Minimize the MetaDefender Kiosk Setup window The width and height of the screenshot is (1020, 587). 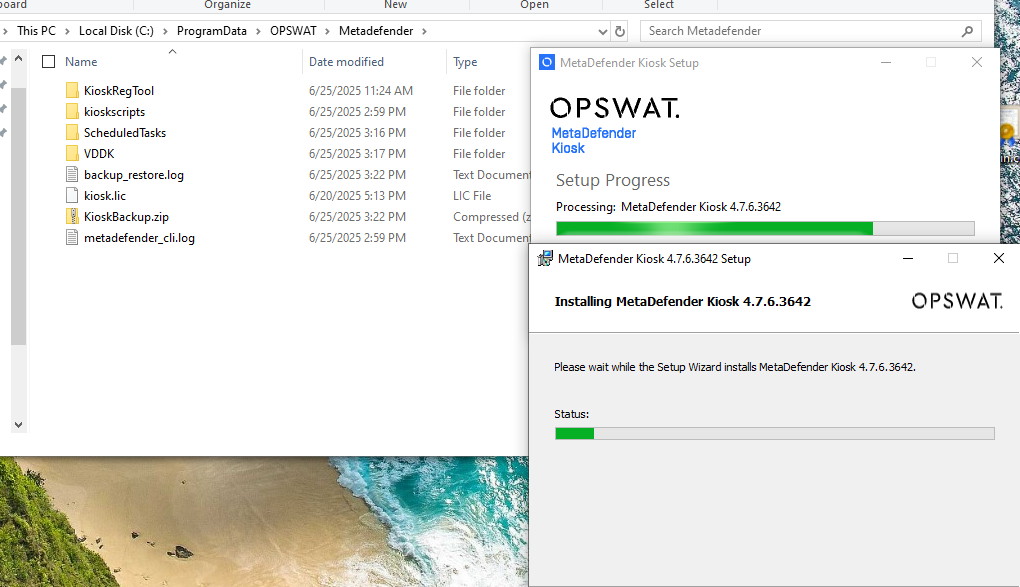886,62
